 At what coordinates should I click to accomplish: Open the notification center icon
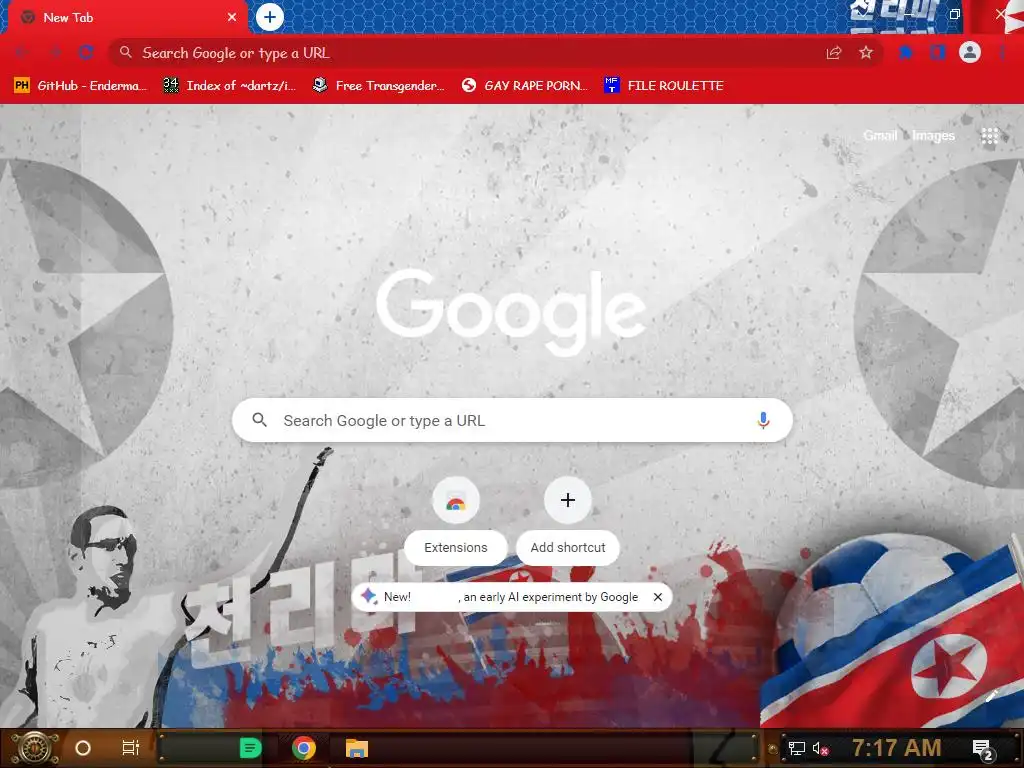pyautogui.click(x=983, y=749)
